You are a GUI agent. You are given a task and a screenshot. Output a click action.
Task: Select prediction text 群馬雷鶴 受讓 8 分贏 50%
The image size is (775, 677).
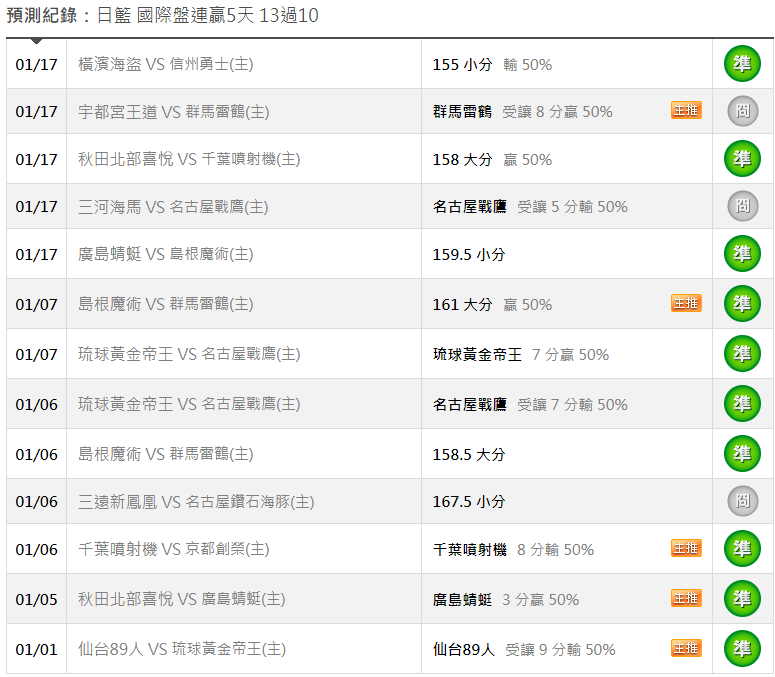(x=522, y=112)
